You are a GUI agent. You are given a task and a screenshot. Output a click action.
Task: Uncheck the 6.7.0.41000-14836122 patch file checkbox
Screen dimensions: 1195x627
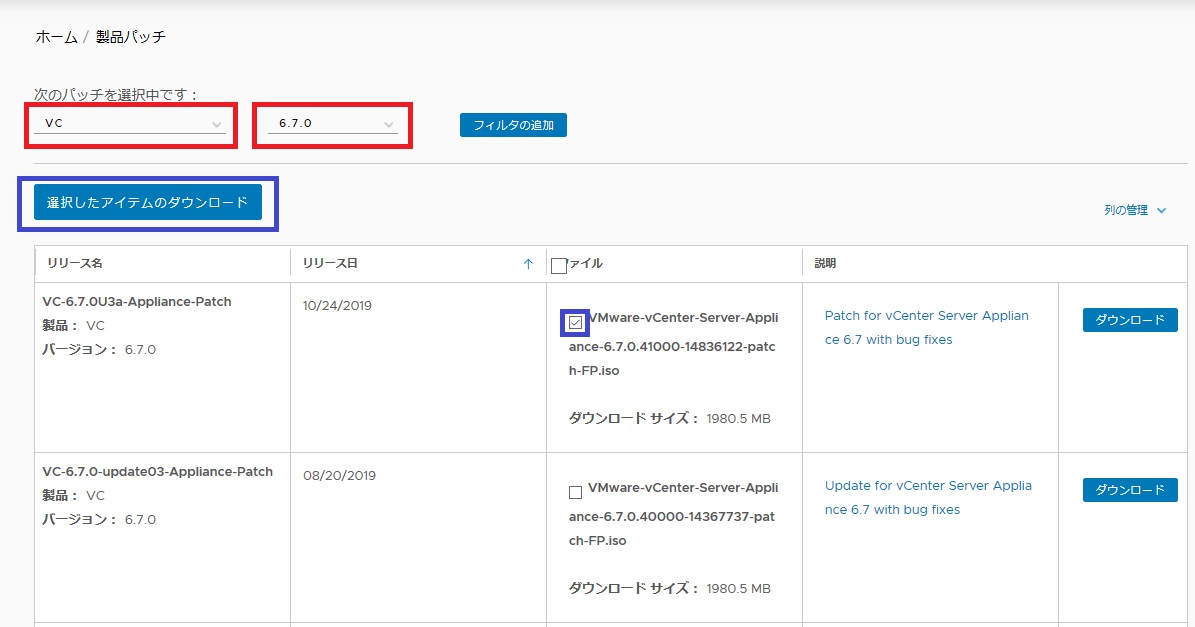coord(575,323)
